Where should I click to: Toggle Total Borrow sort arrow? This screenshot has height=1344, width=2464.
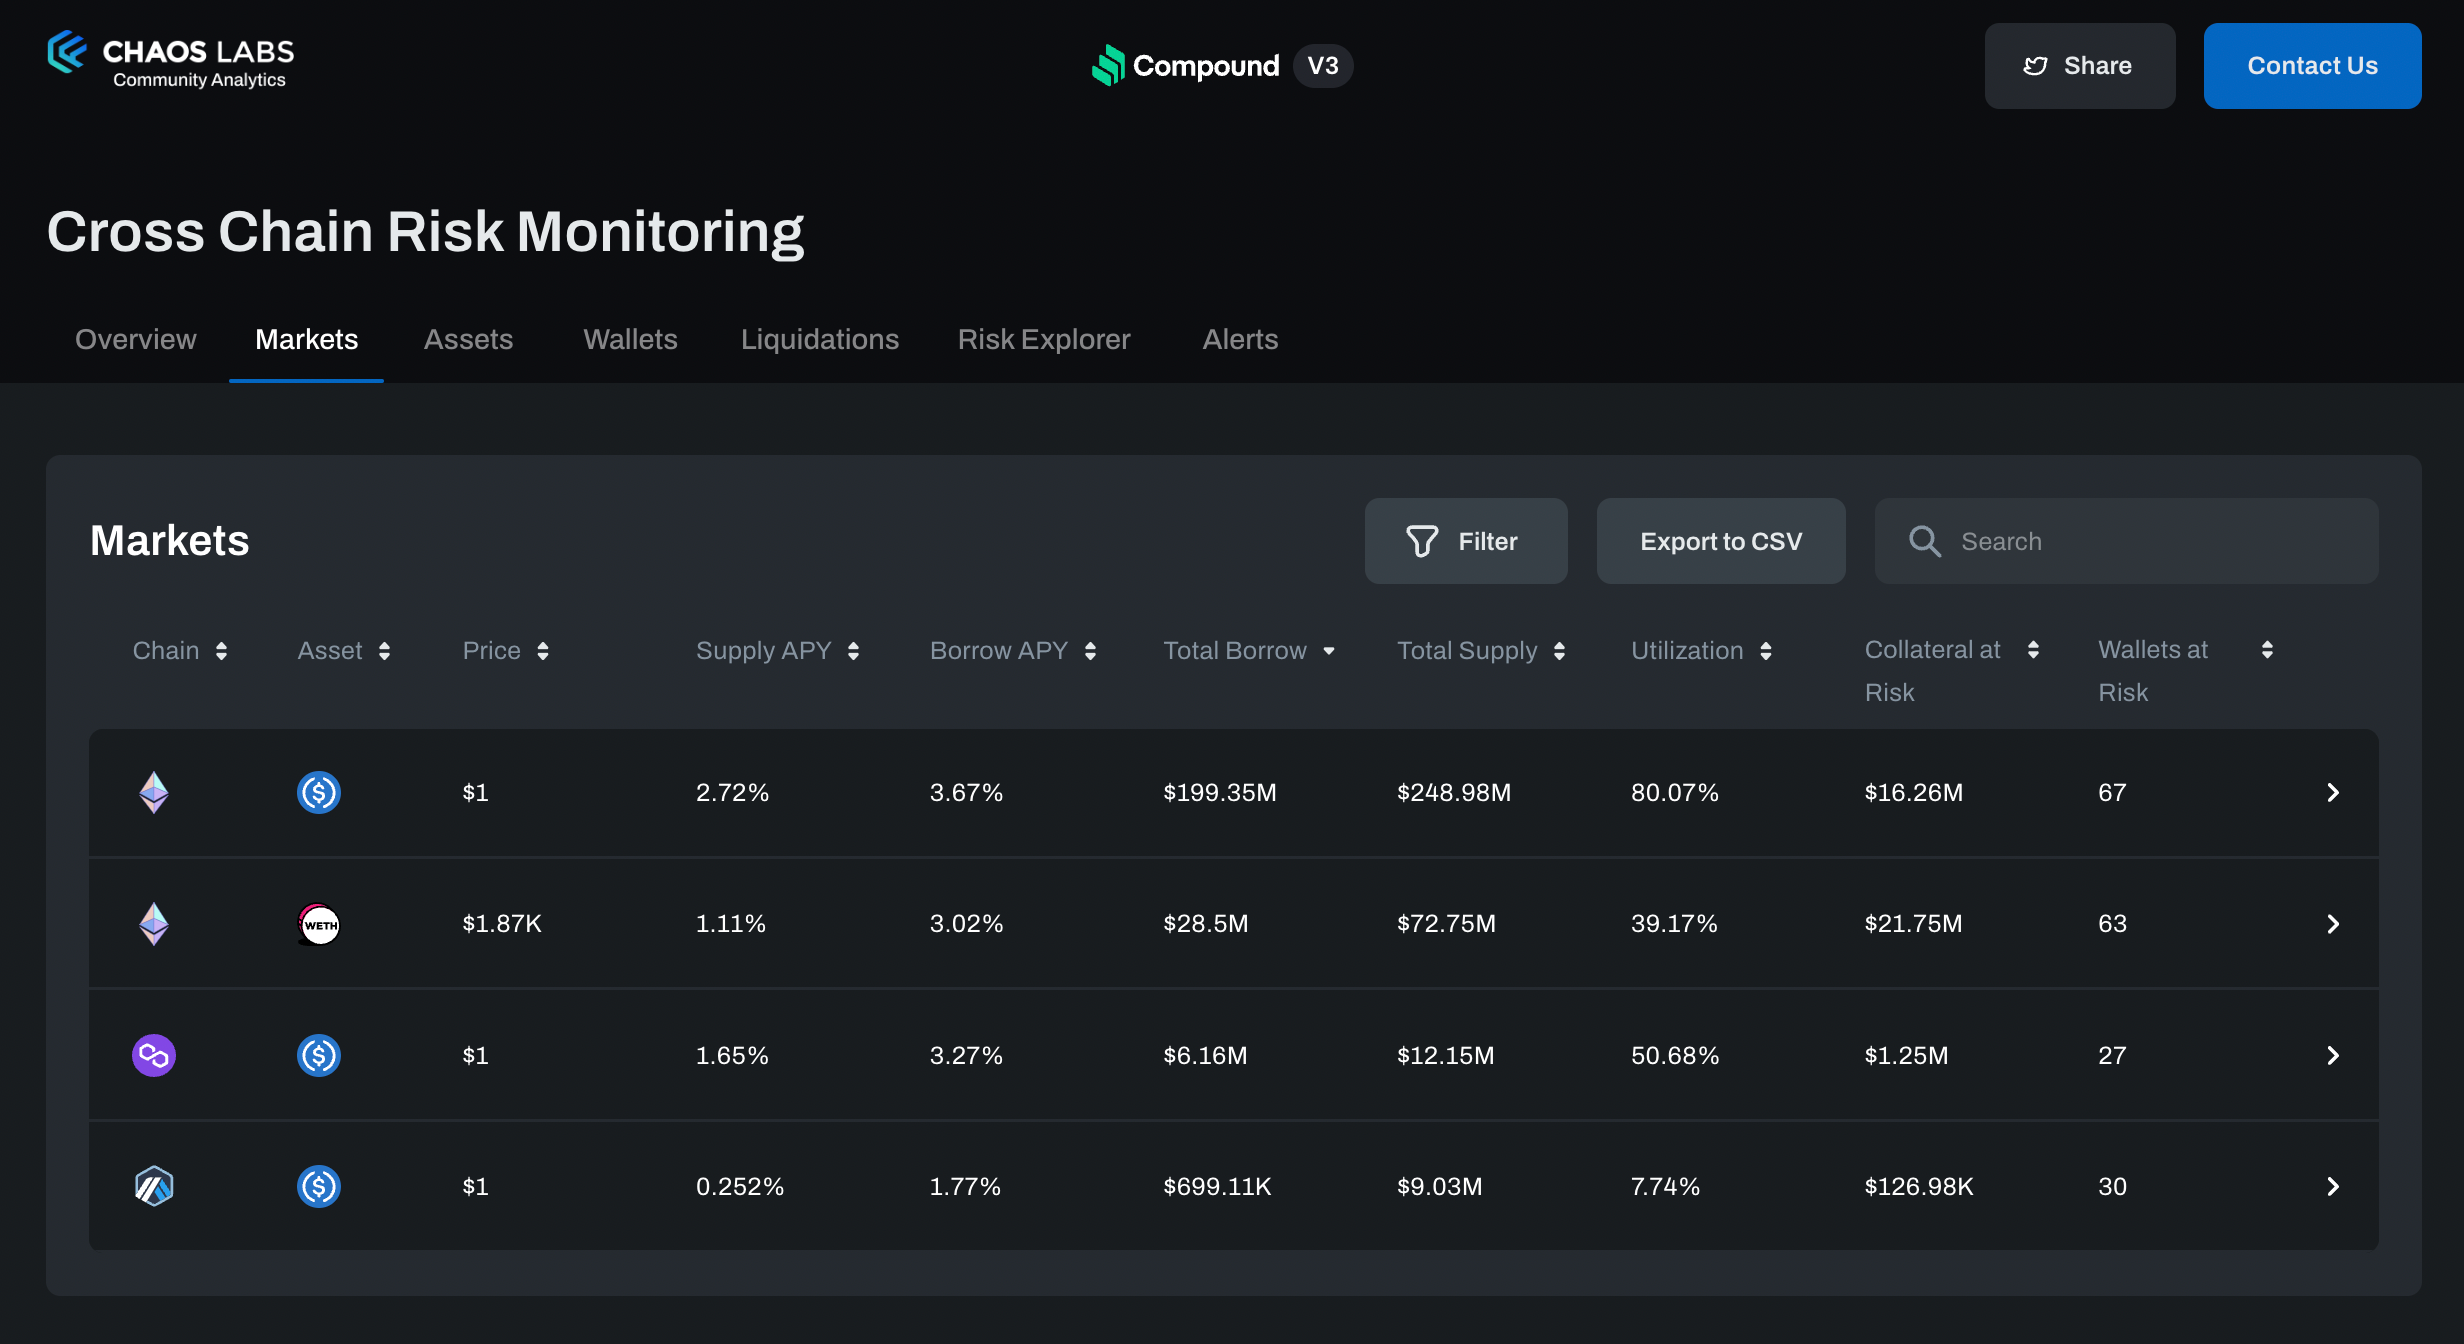1329,651
